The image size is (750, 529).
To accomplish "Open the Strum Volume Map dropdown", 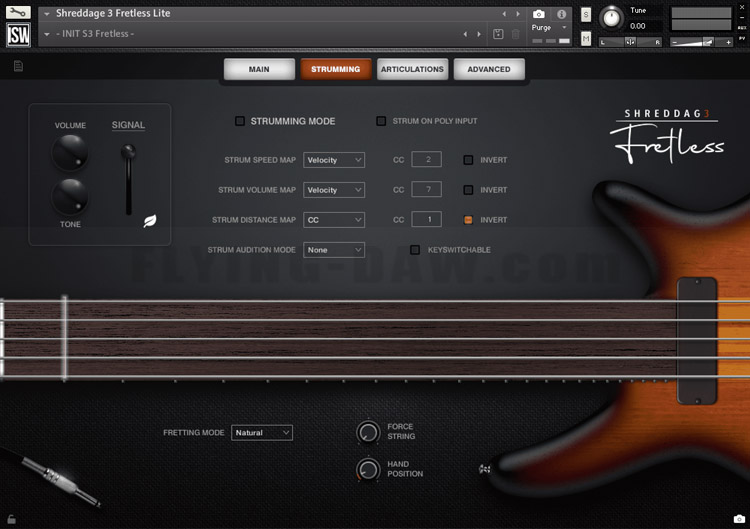I will [334, 190].
